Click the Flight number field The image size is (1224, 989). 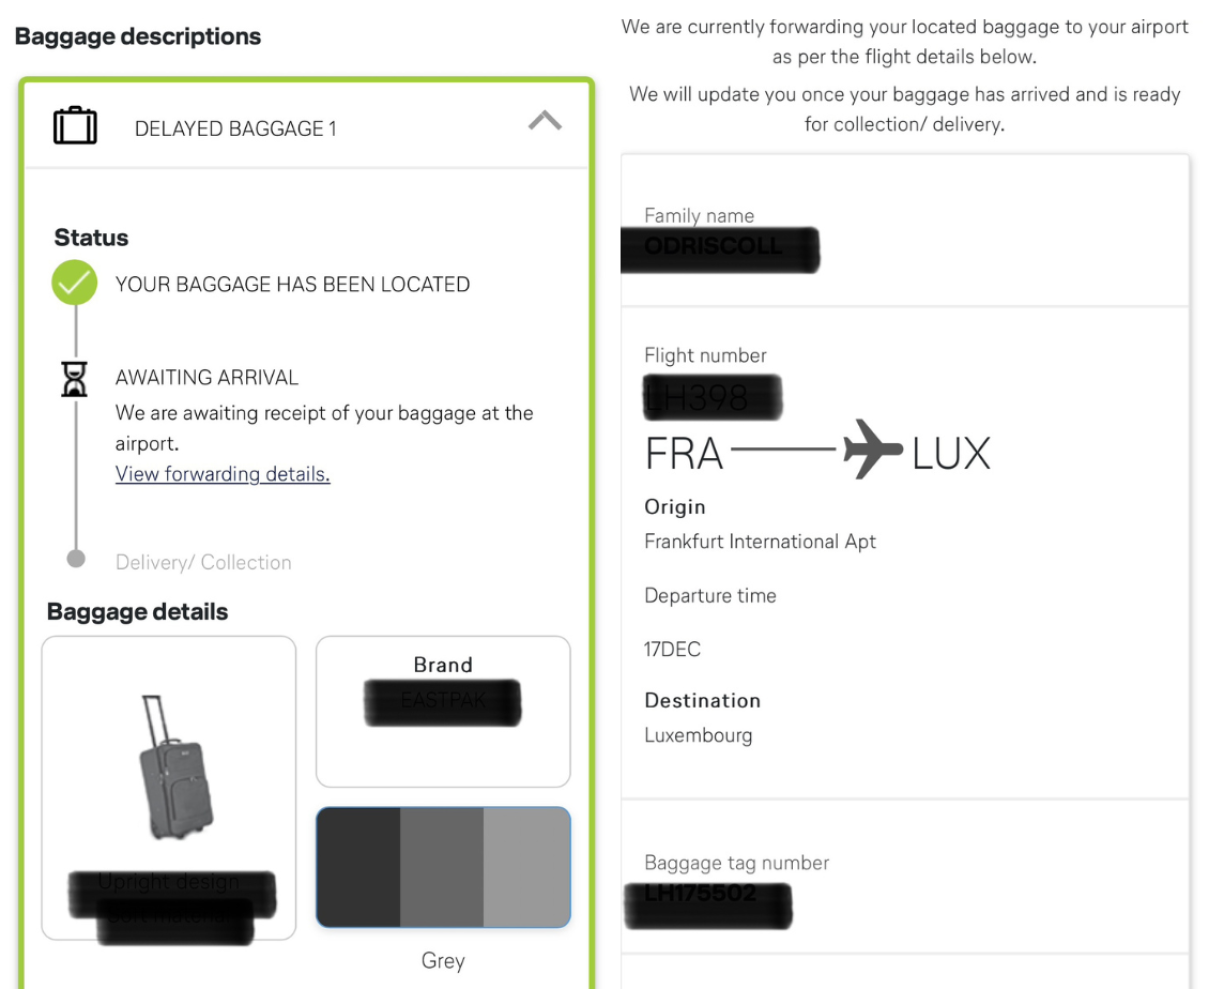[x=712, y=396]
